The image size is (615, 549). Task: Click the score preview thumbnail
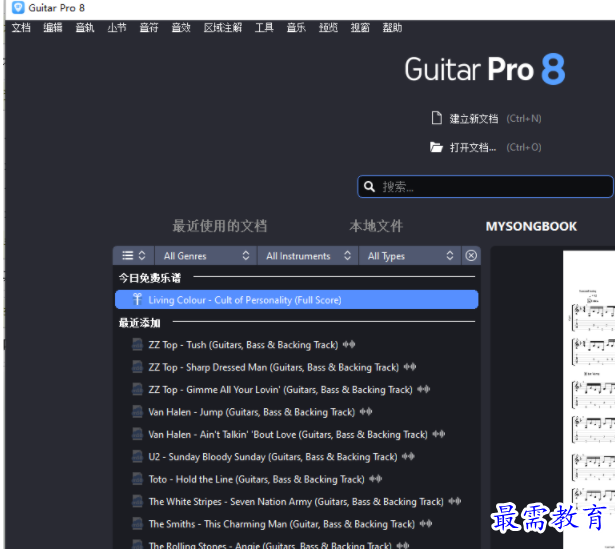(589, 400)
